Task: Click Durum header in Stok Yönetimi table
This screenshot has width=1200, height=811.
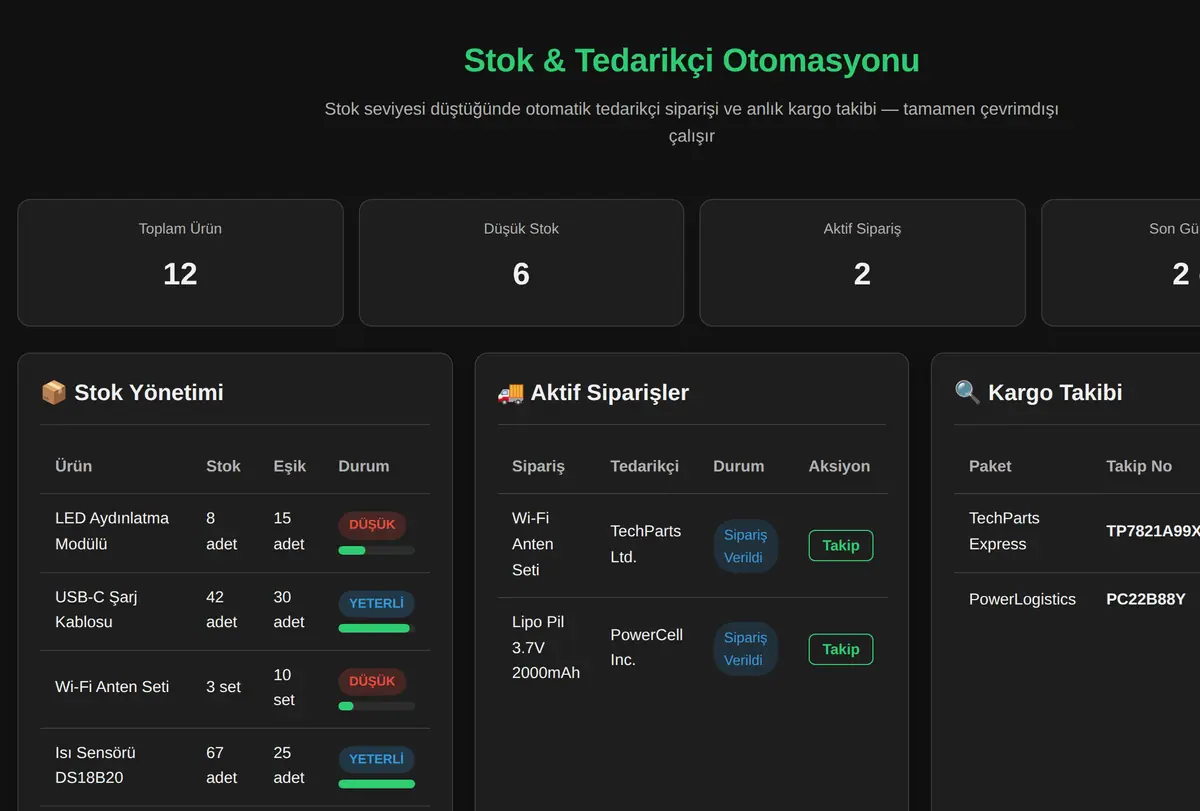Action: (x=364, y=466)
